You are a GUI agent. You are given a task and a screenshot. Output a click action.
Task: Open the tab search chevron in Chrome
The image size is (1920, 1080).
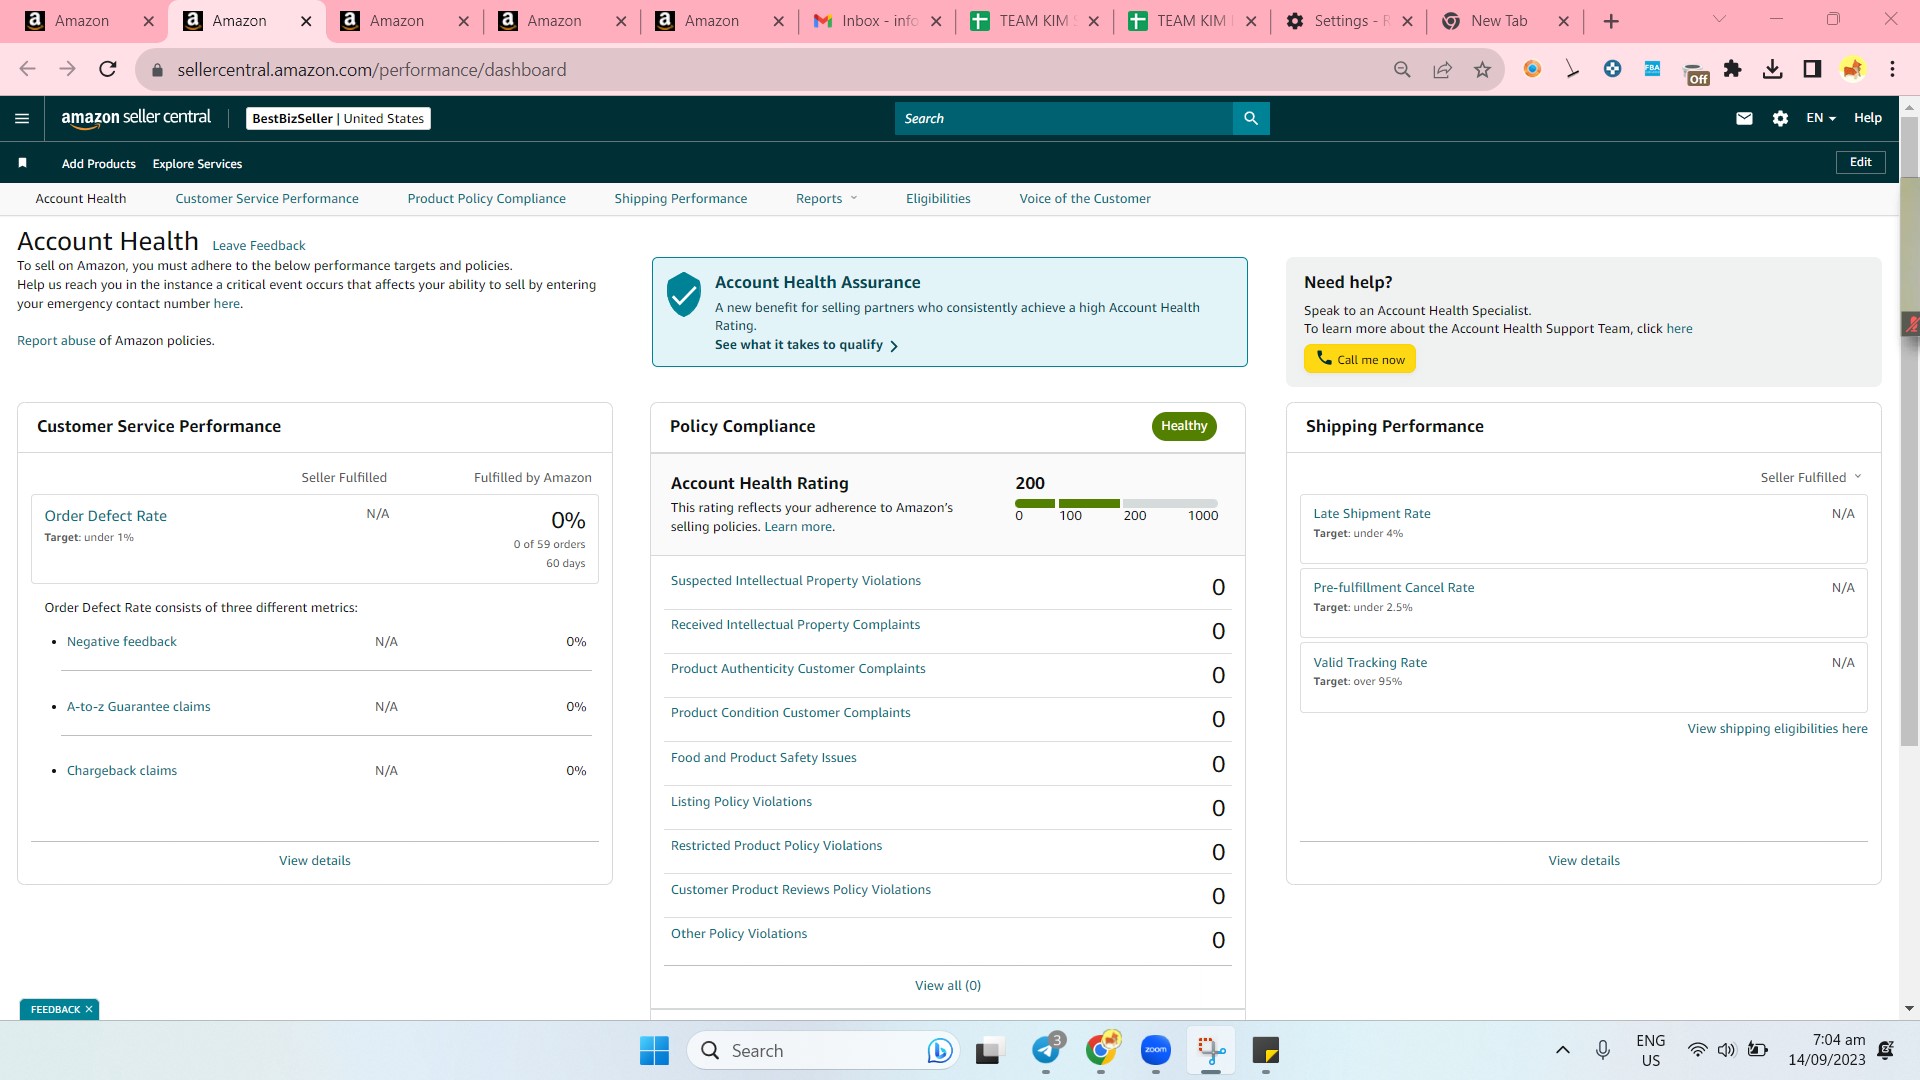click(x=1719, y=20)
